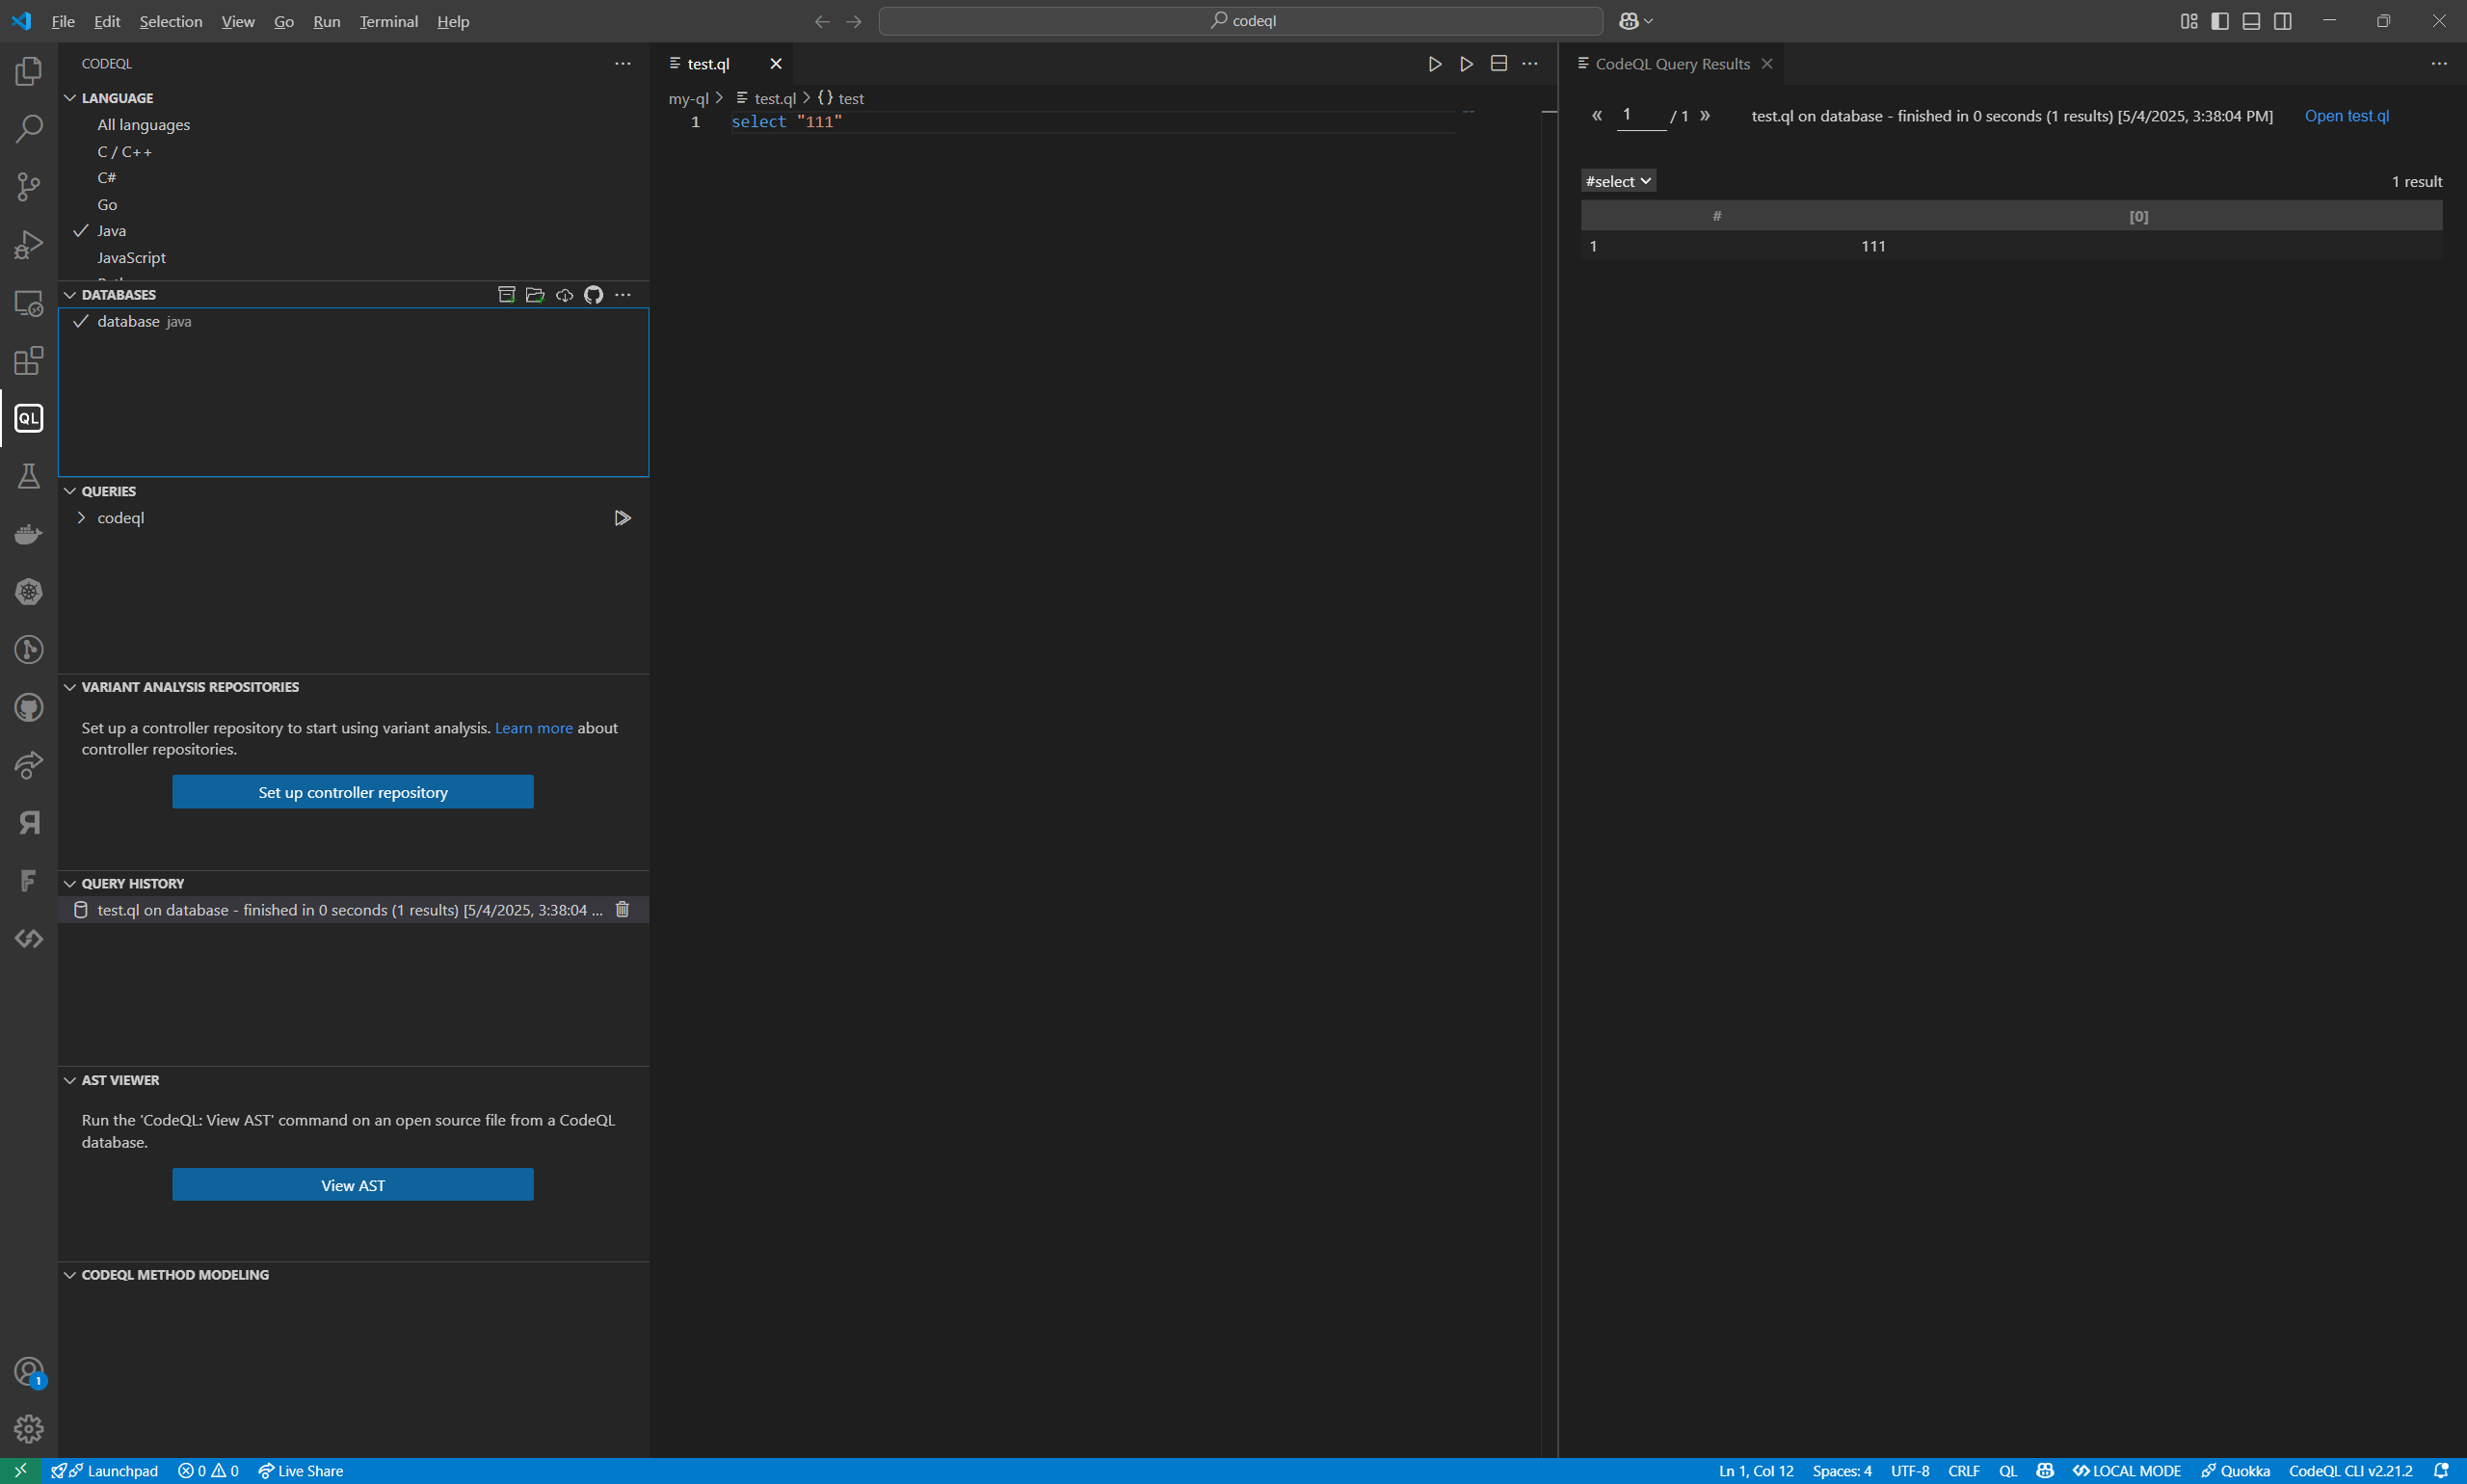Viewport: 2467px width, 1484px height.
Task: Select the CodeQL QL icon in activity bar
Action: tap(29, 418)
